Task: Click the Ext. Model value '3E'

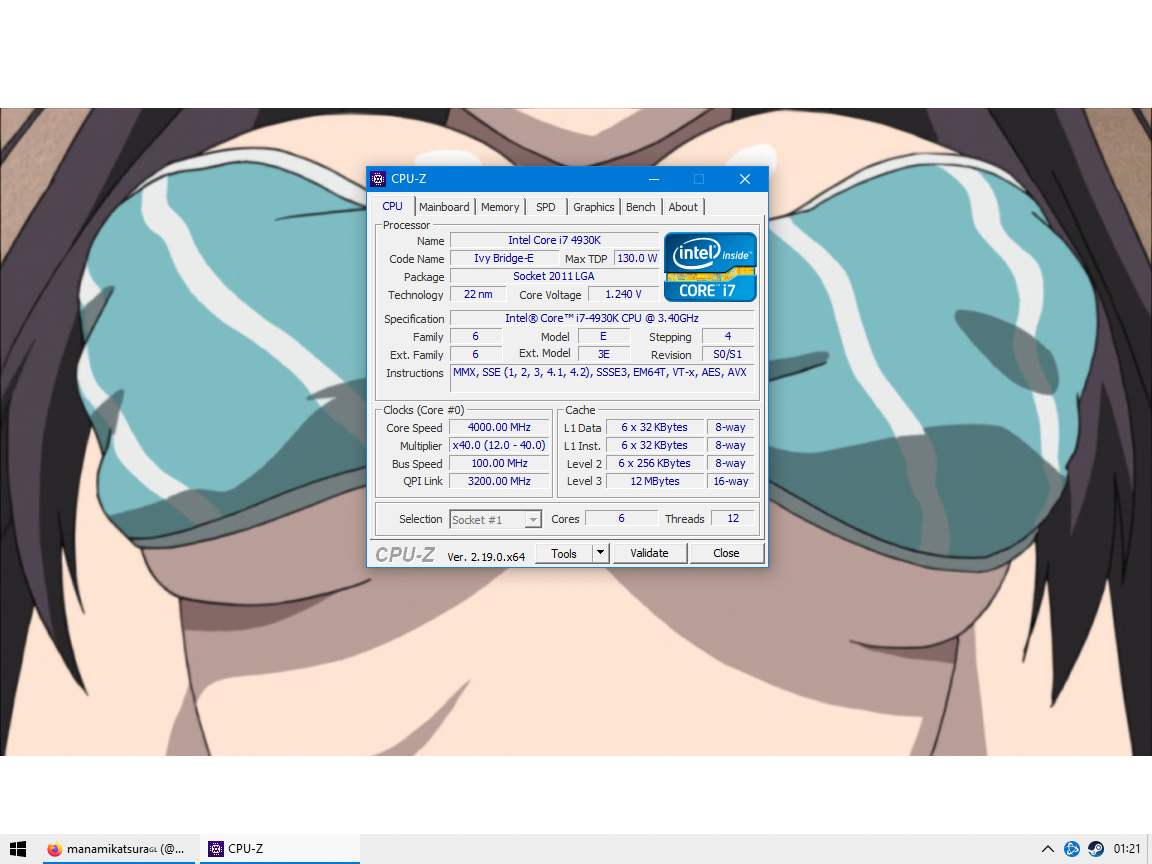Action: (603, 354)
